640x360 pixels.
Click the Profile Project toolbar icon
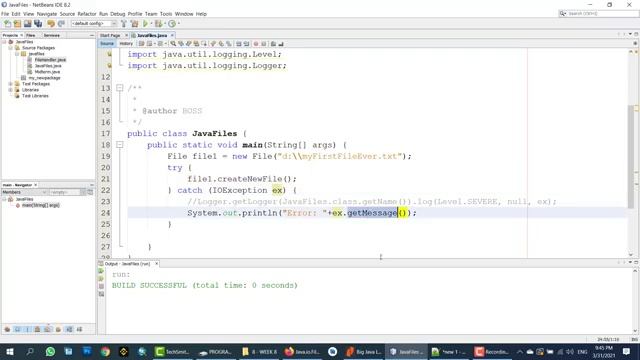pos(172,24)
